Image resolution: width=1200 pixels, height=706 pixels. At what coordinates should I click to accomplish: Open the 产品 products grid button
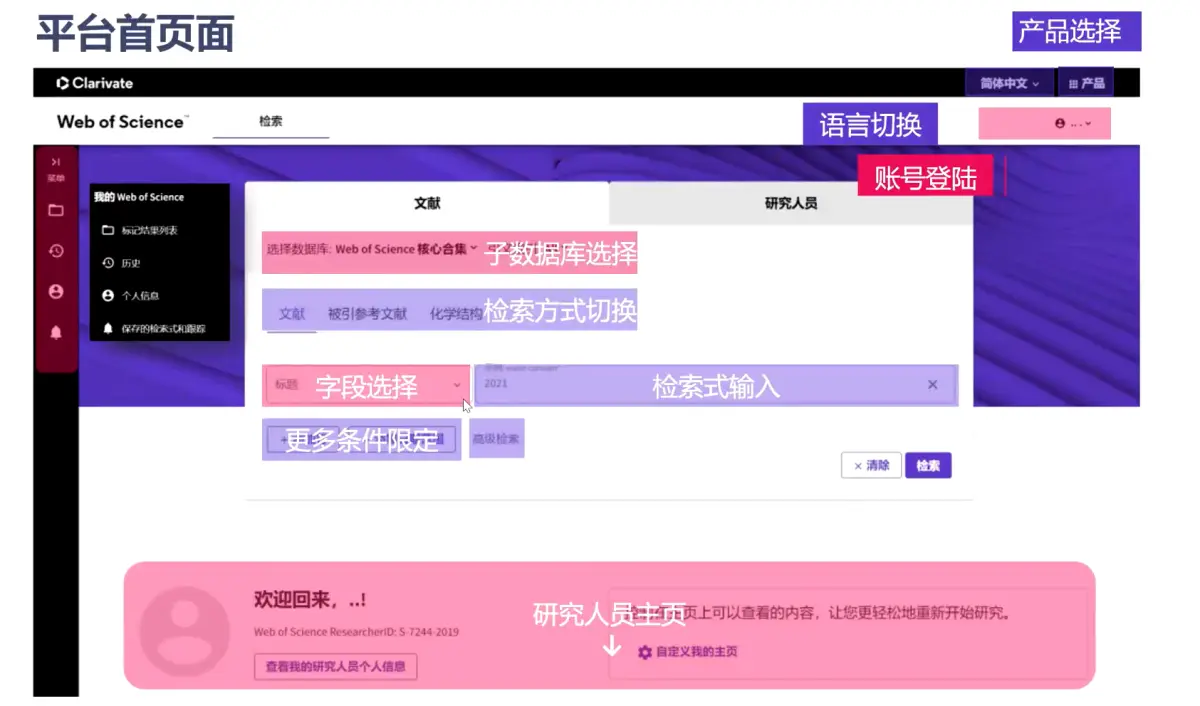[1086, 83]
